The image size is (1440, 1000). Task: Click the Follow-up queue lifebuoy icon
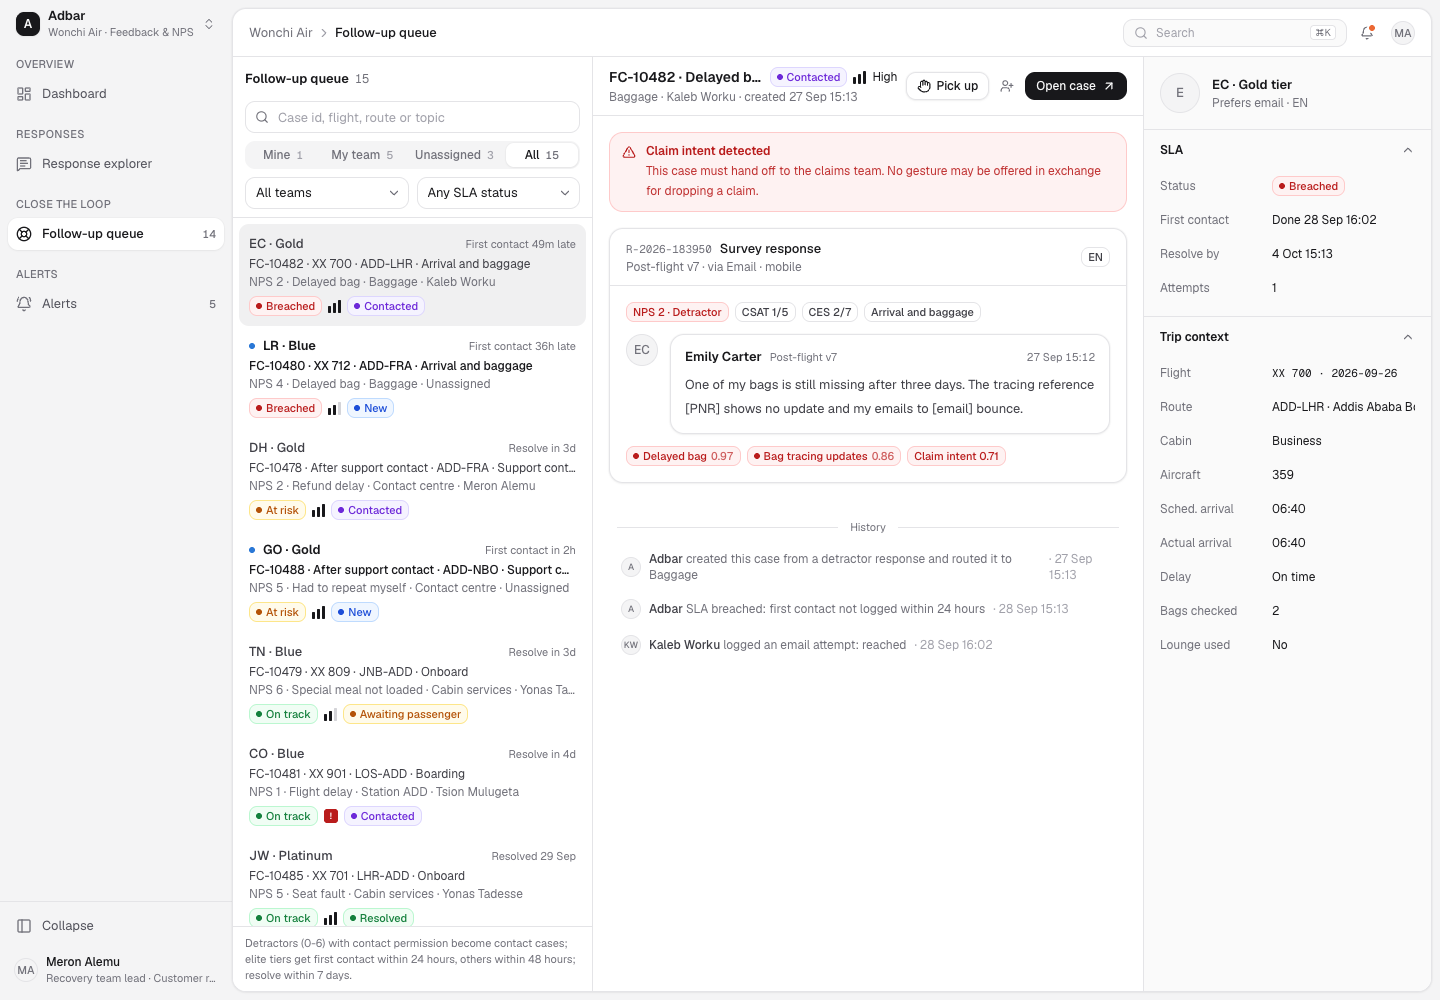click(x=24, y=234)
